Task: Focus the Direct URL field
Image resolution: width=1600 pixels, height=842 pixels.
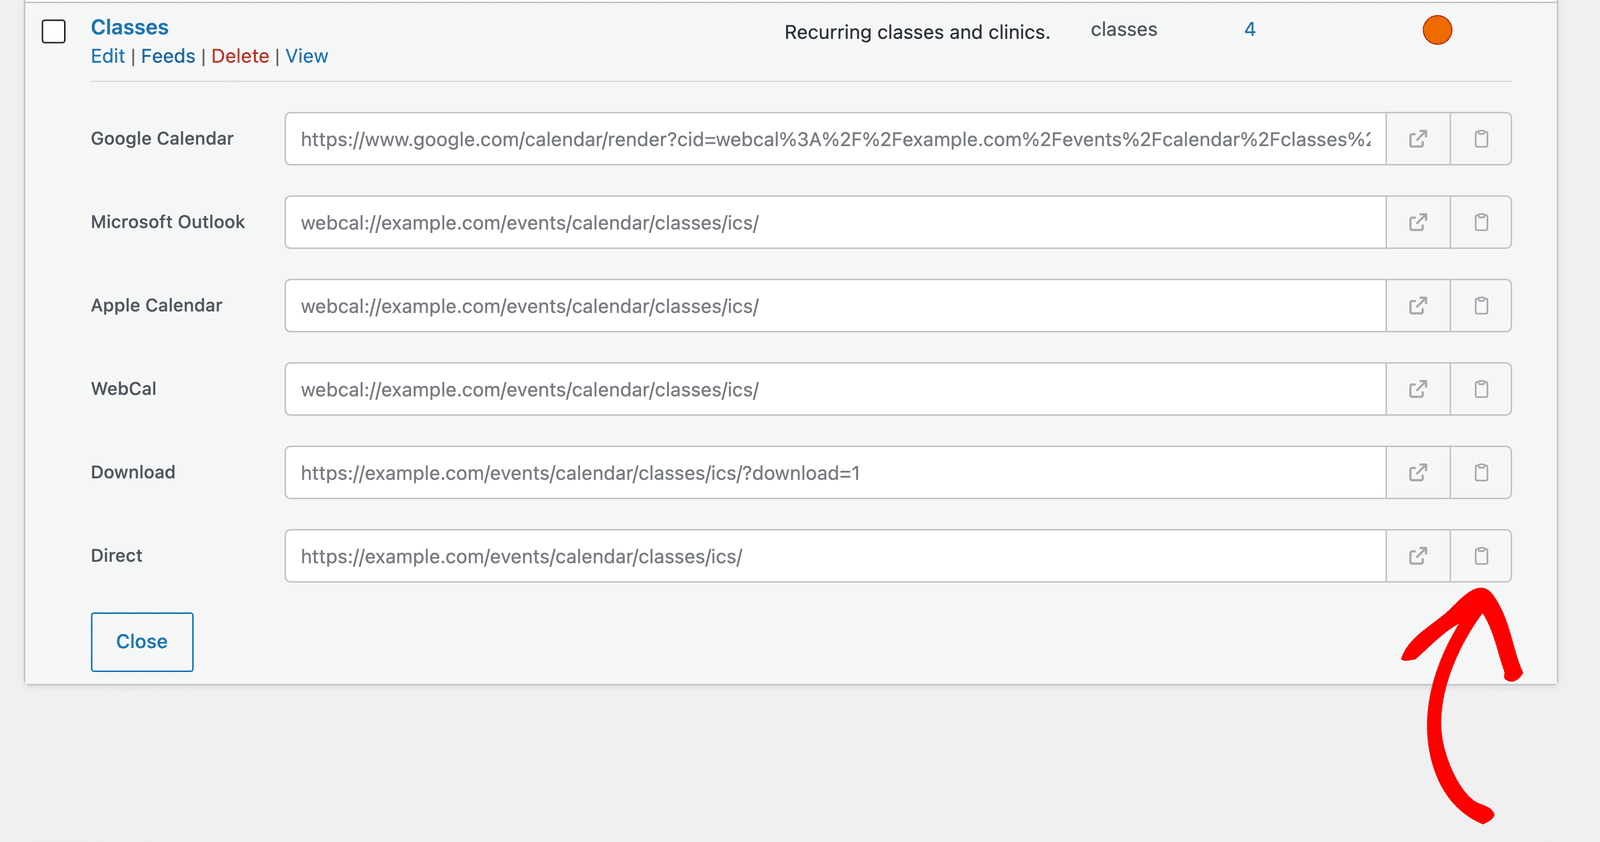Action: pyautogui.click(x=835, y=556)
